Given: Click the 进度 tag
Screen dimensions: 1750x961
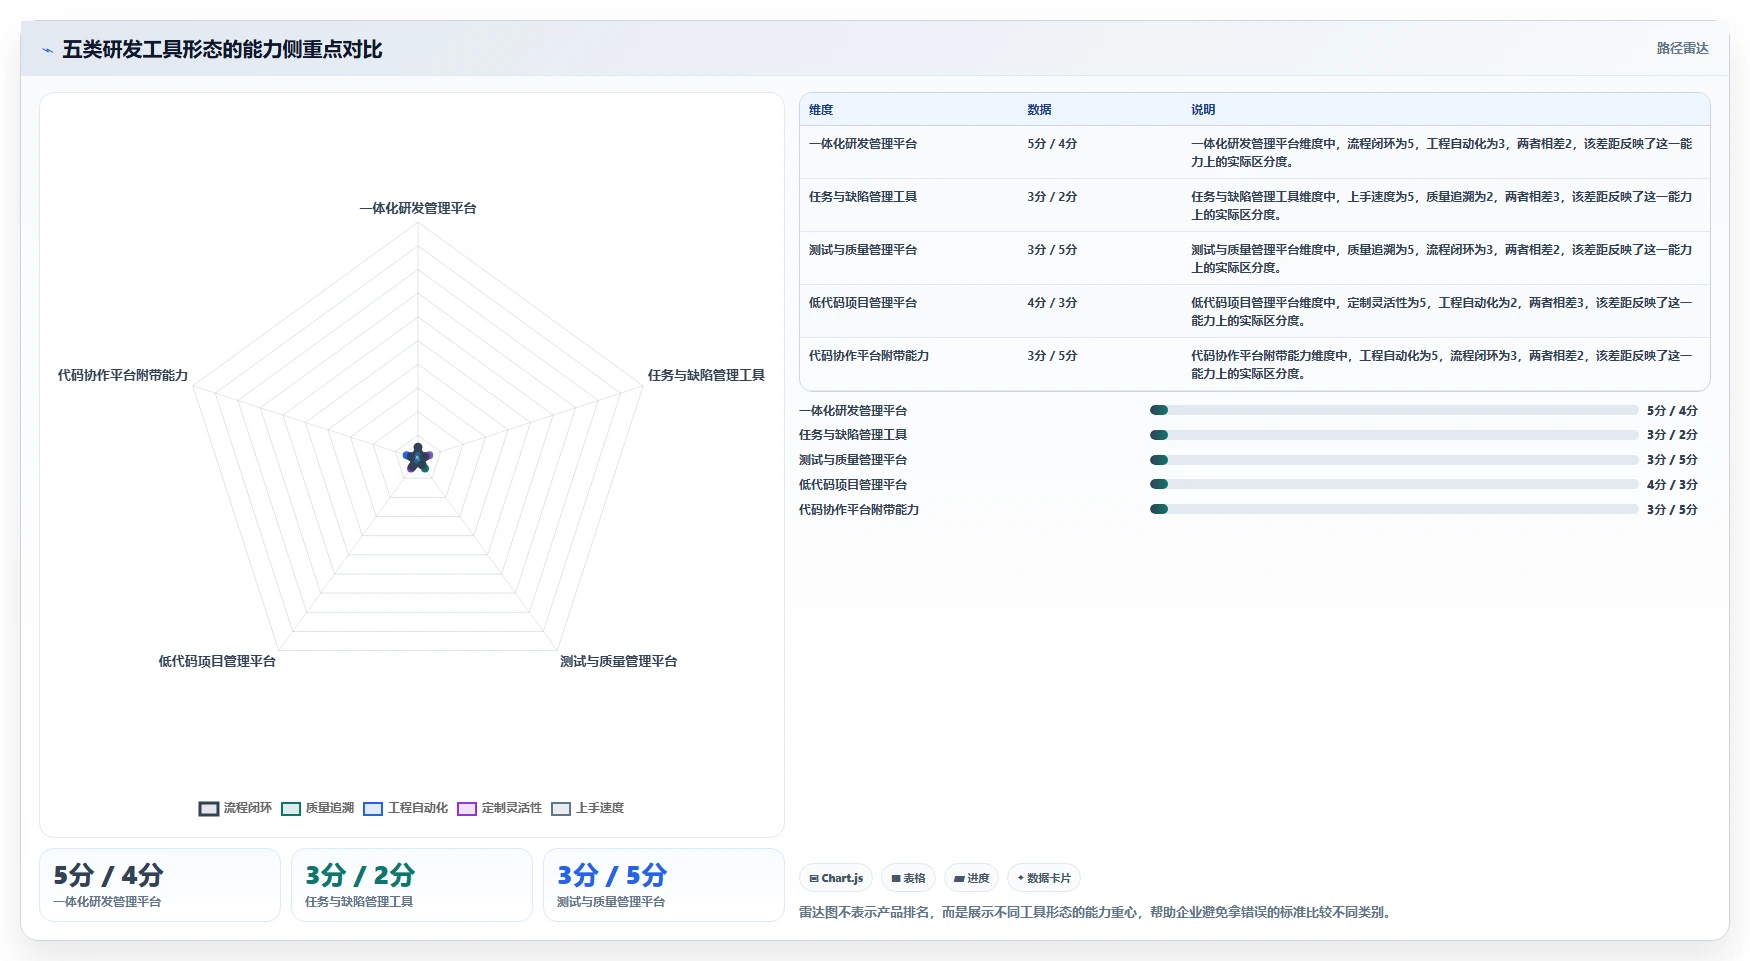Looking at the screenshot, I should [x=971, y=878].
